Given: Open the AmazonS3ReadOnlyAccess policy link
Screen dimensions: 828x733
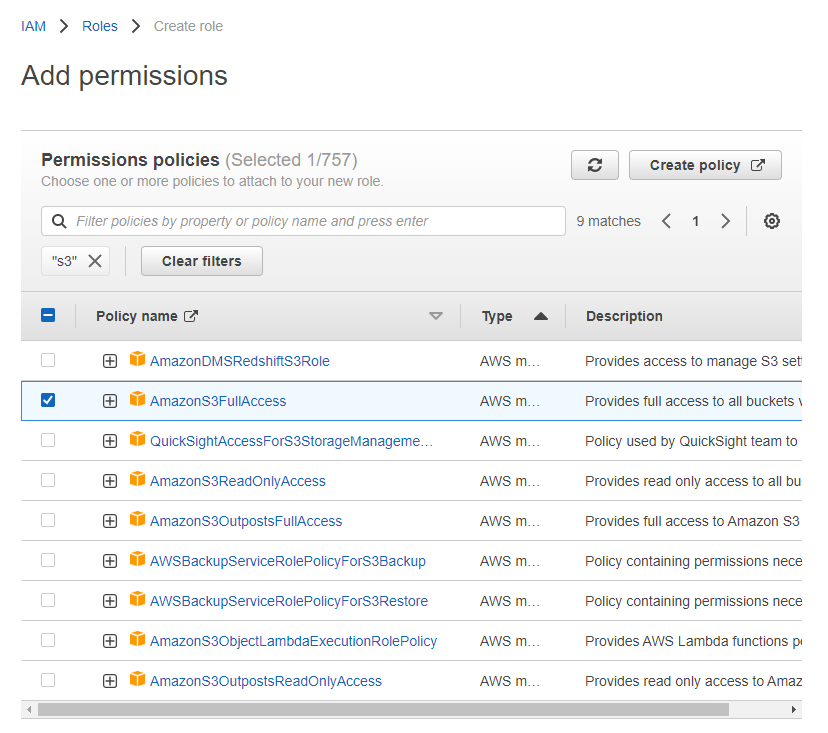Looking at the screenshot, I should 238,481.
